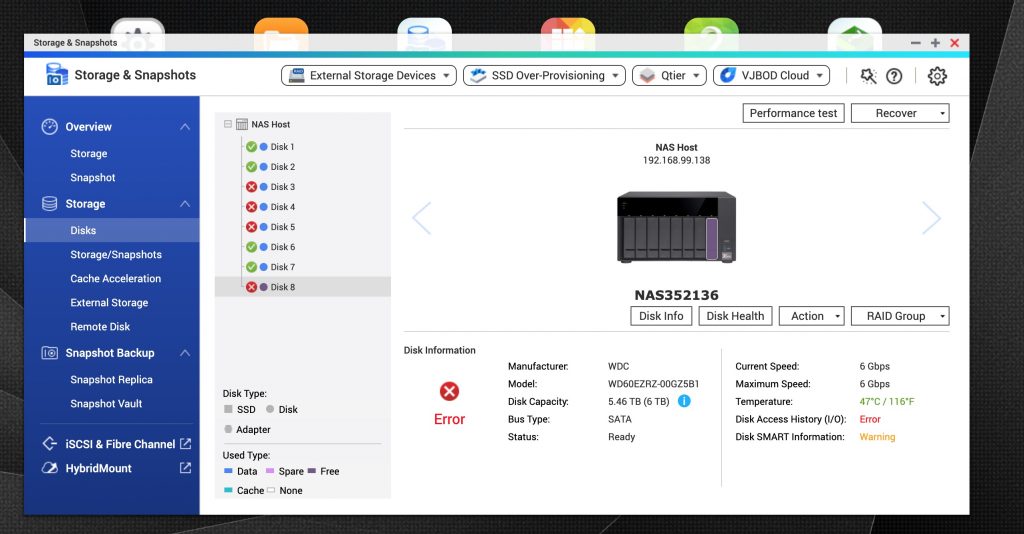Click the NAS device image
This screenshot has width=1024, height=534.
tap(677, 227)
